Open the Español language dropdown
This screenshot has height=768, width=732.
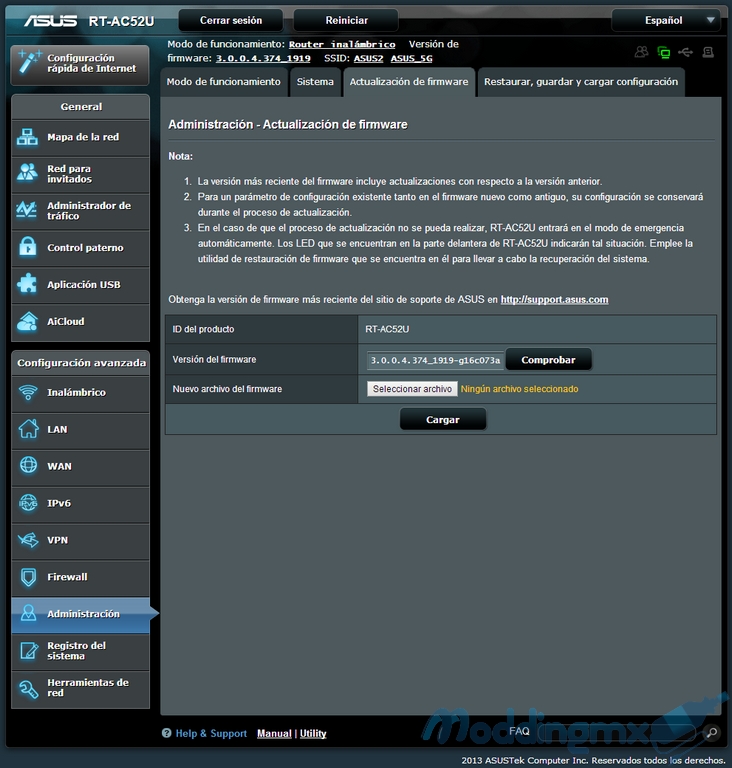point(665,21)
